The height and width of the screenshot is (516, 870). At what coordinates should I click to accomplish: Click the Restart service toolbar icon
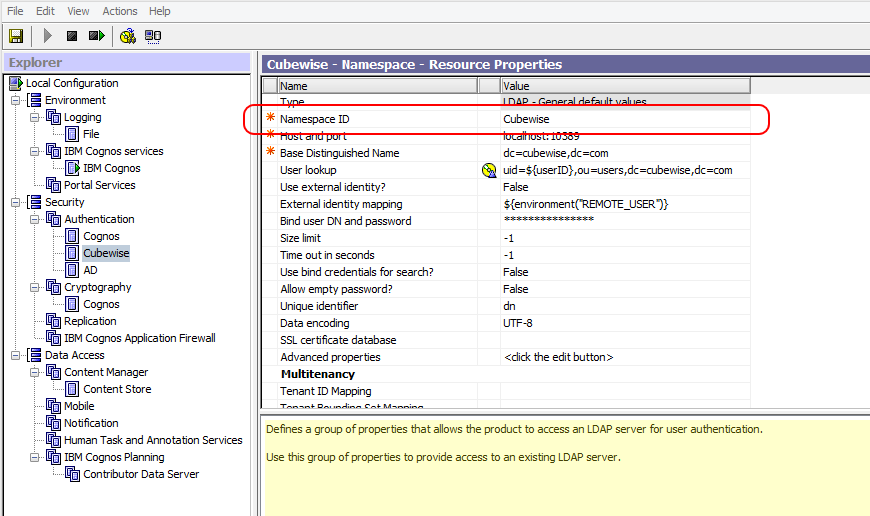pyautogui.click(x=96, y=36)
